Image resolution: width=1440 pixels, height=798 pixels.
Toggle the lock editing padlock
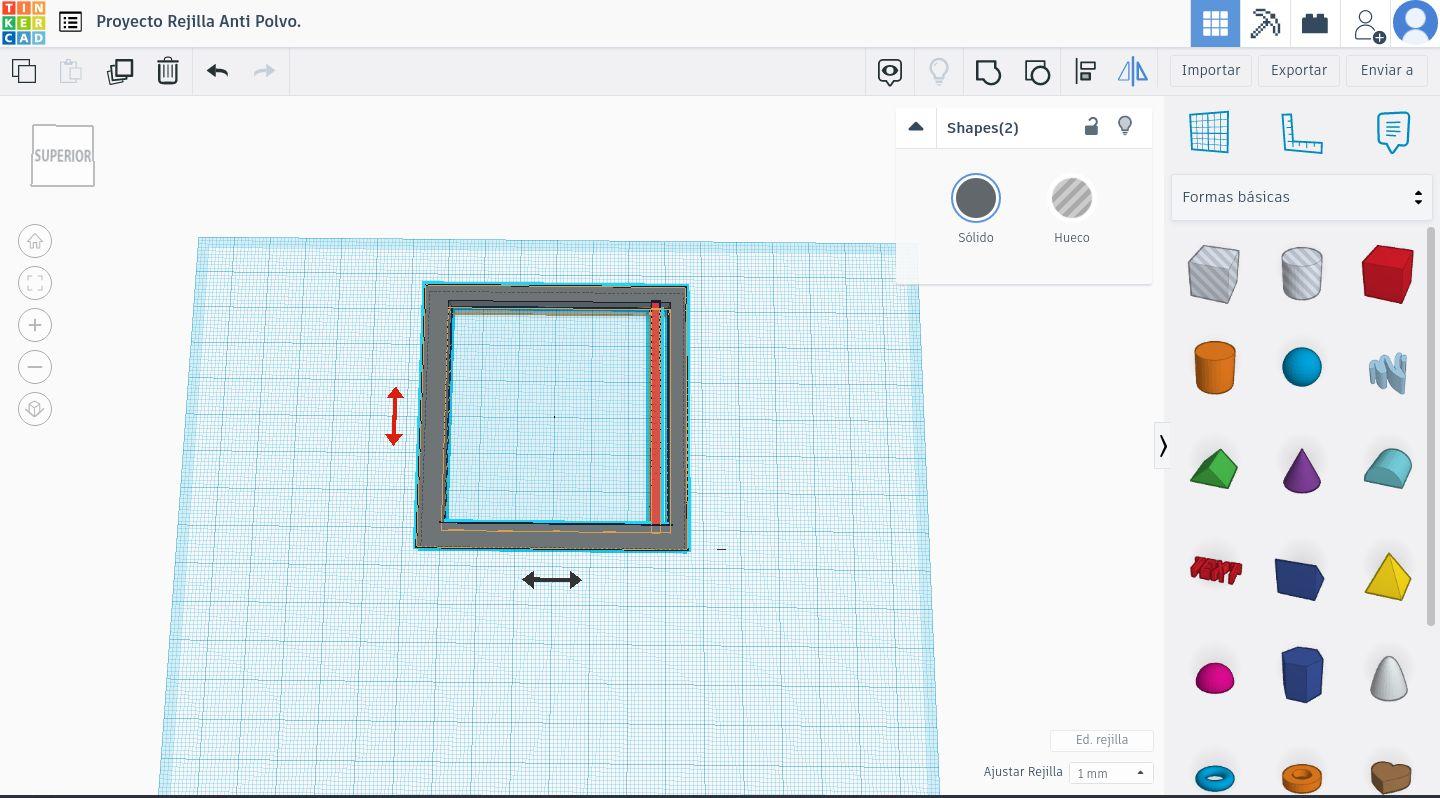1091,126
